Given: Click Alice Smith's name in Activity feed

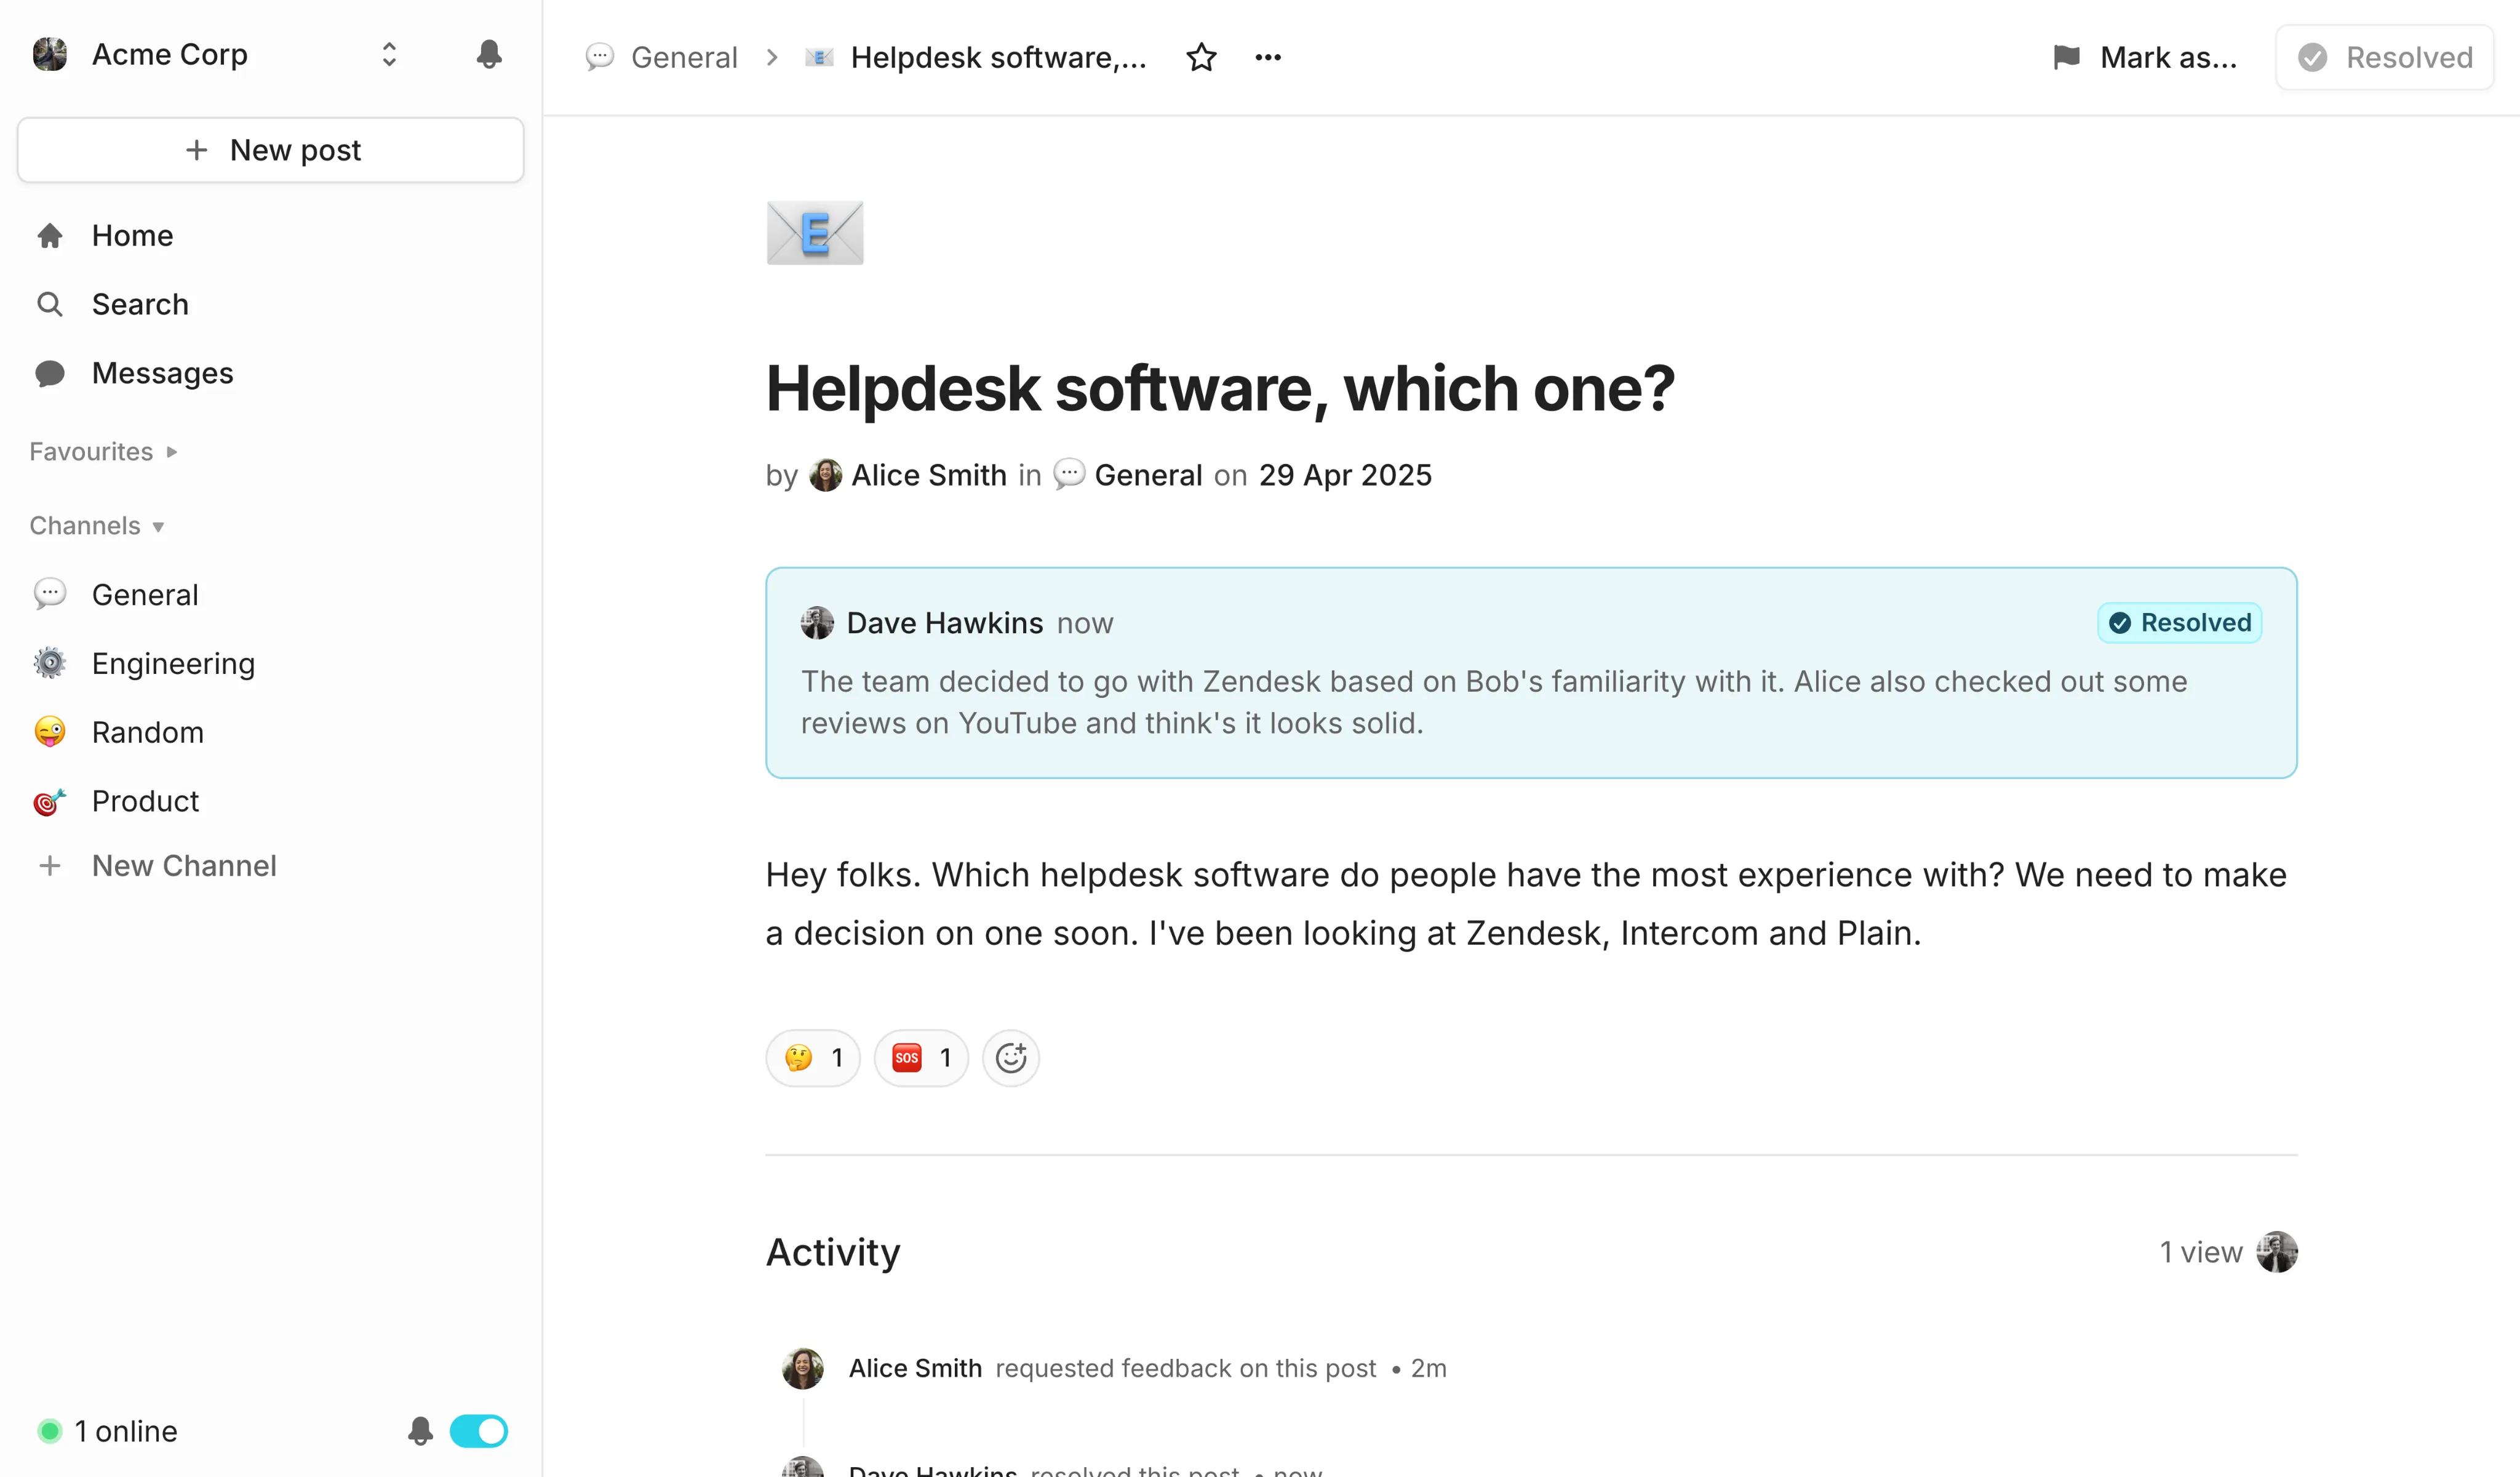Looking at the screenshot, I should pos(915,1368).
